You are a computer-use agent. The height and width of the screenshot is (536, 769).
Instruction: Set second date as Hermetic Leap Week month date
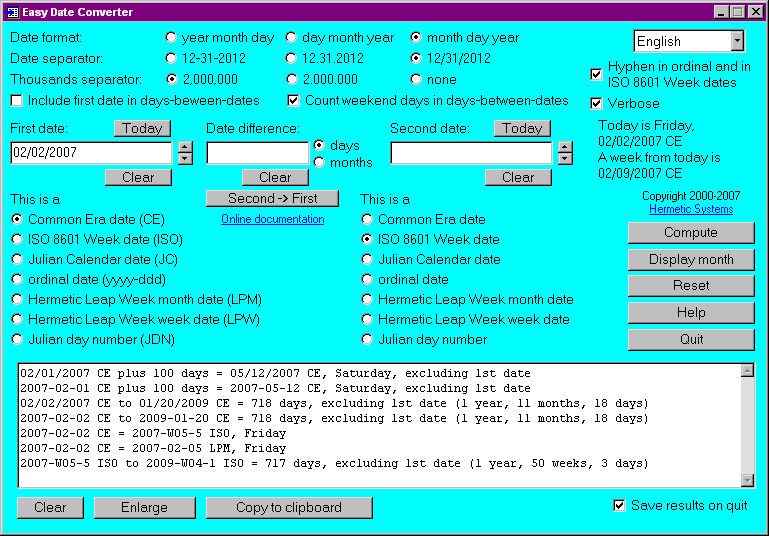367,299
